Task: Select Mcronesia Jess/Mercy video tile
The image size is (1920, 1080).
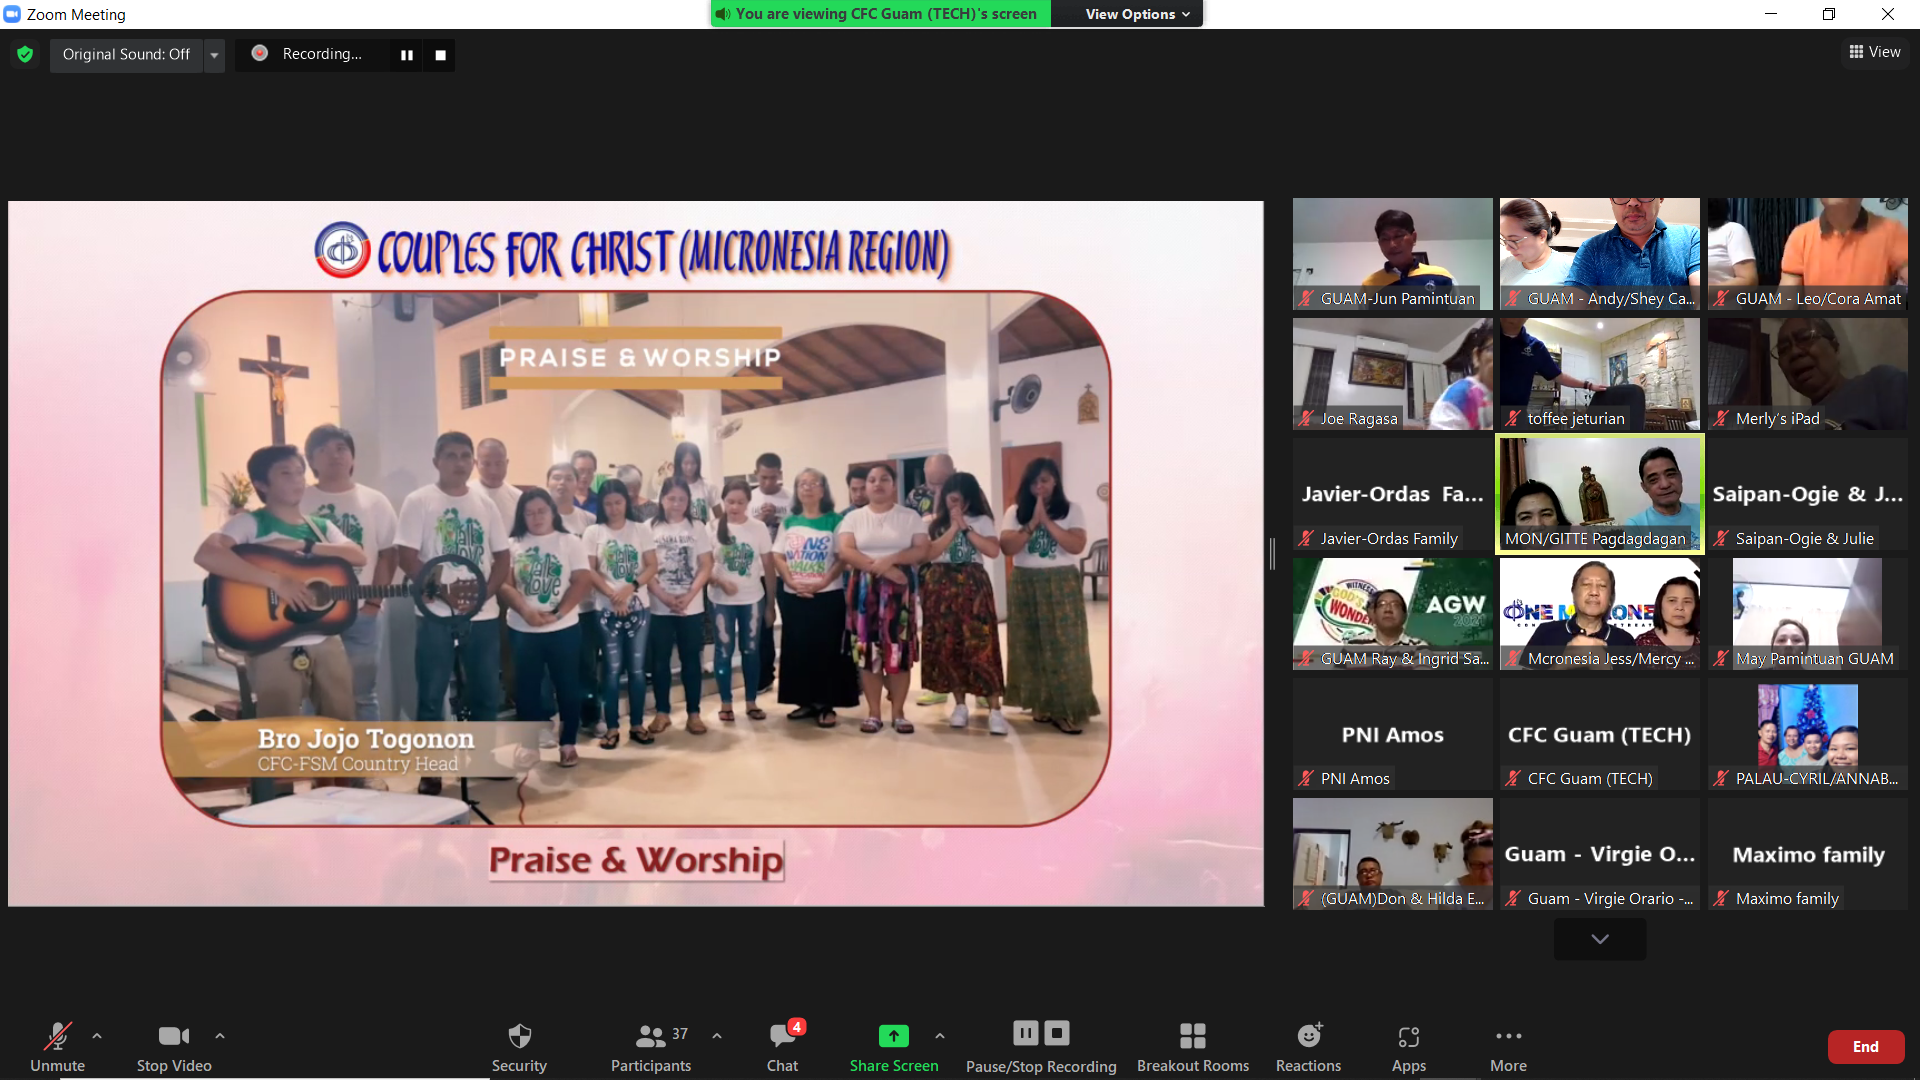Action: 1599,613
